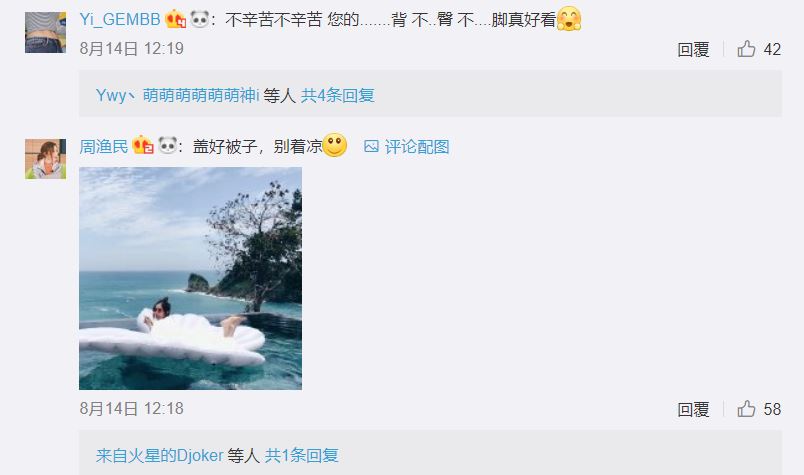Like Yi_GEMBB's comment with thumbs-up icon

tap(747, 49)
